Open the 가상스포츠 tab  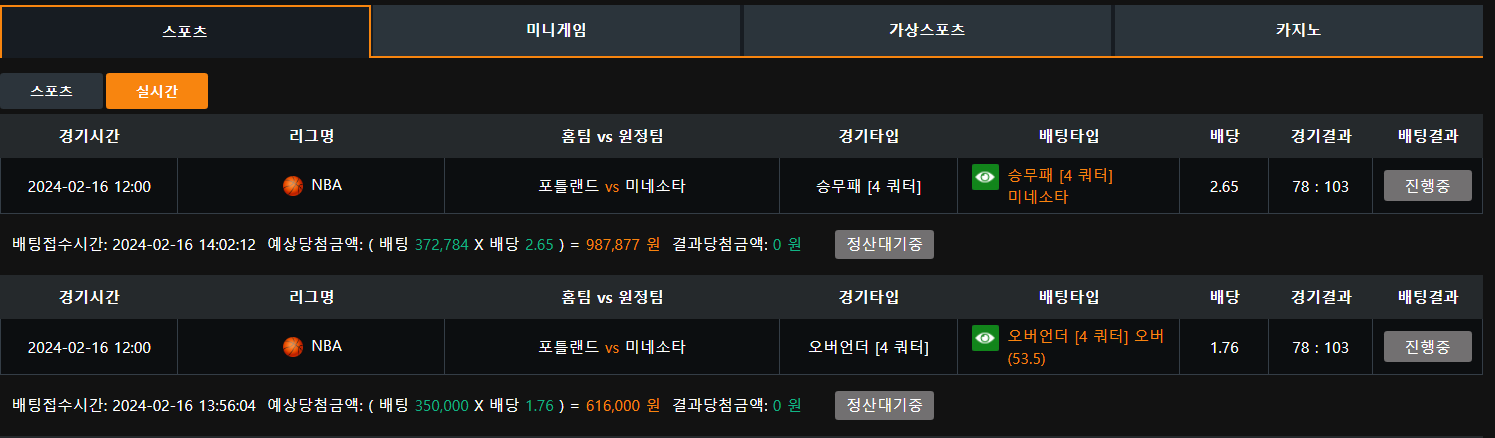click(x=927, y=30)
